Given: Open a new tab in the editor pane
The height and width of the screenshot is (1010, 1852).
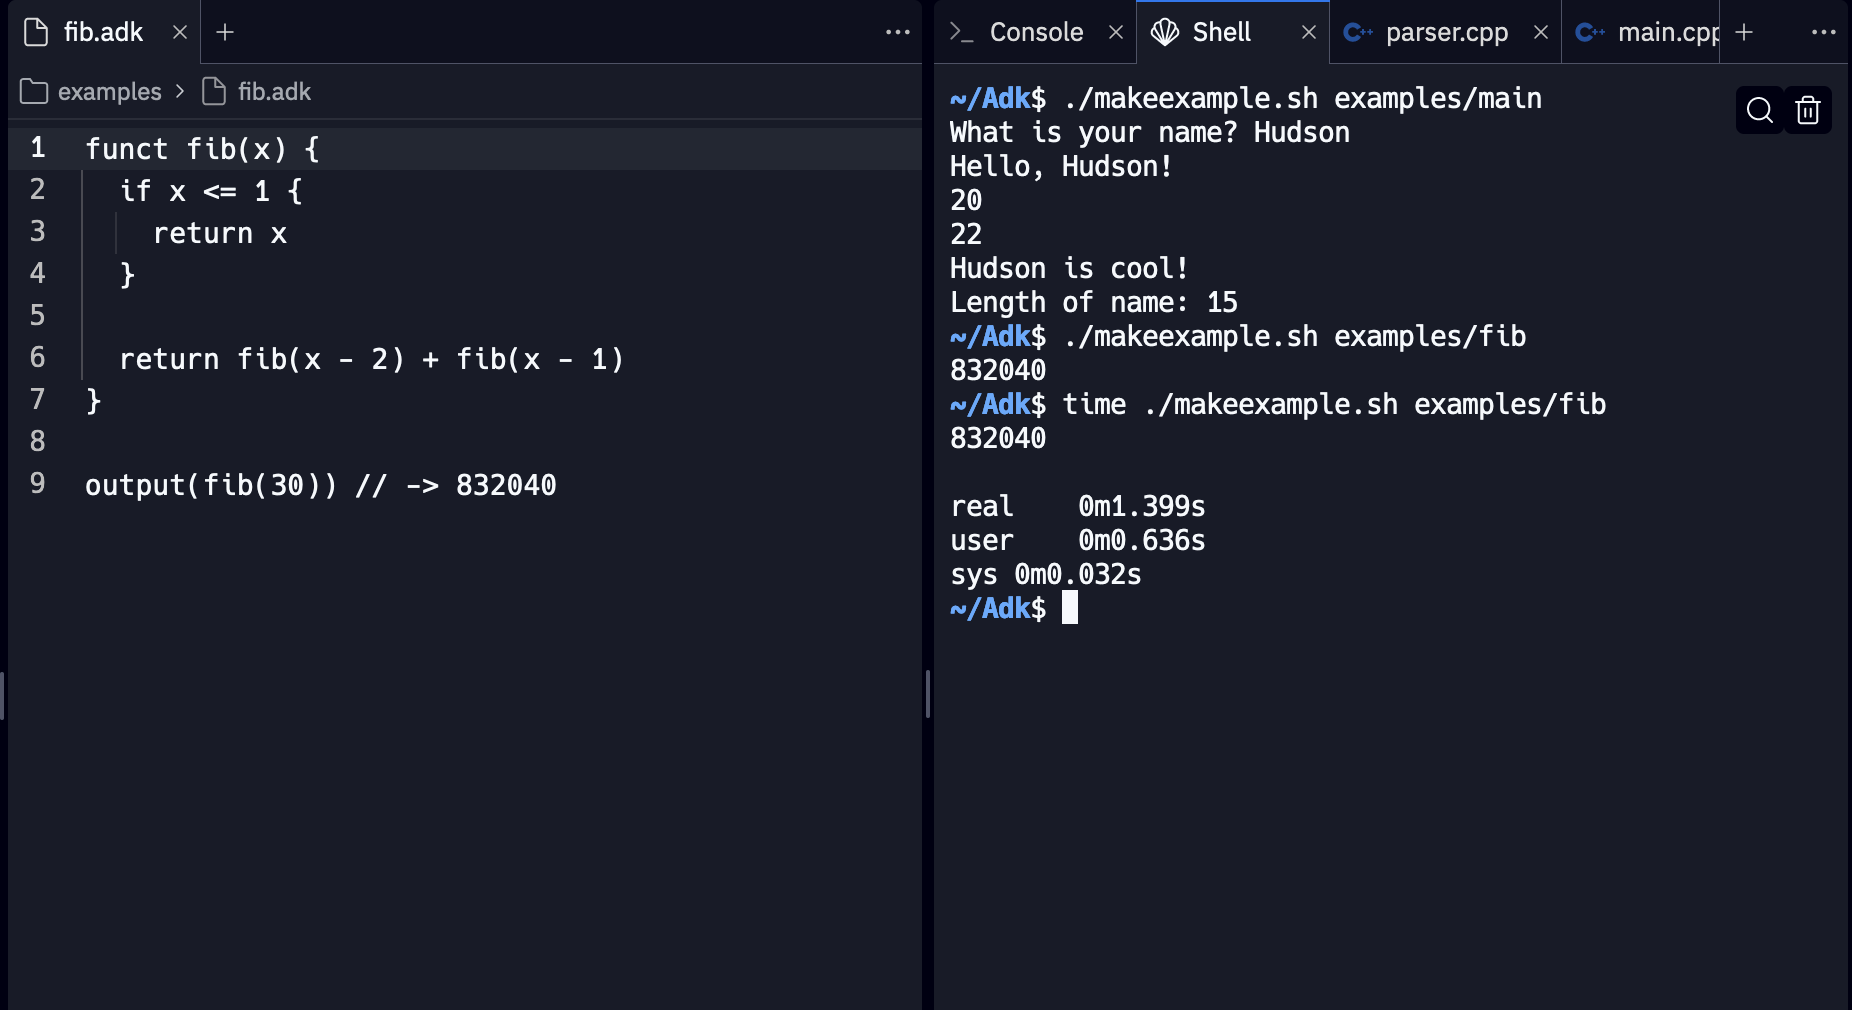Looking at the screenshot, I should point(225,32).
